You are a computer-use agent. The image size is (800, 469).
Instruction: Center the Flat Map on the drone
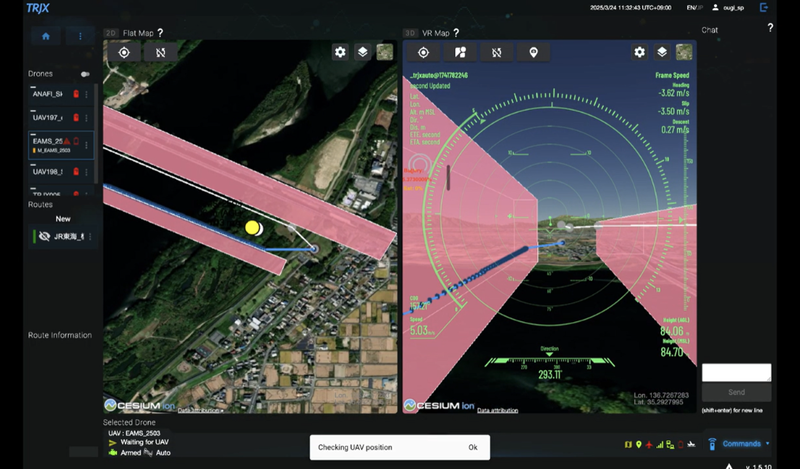coord(124,52)
